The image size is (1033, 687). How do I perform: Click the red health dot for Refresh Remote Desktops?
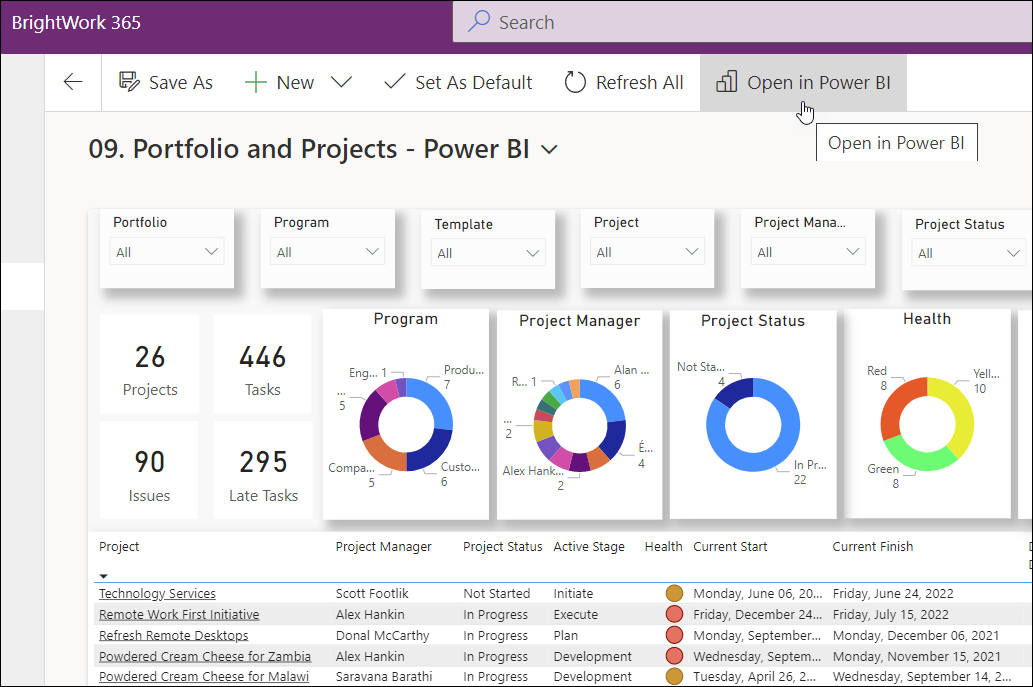point(674,635)
